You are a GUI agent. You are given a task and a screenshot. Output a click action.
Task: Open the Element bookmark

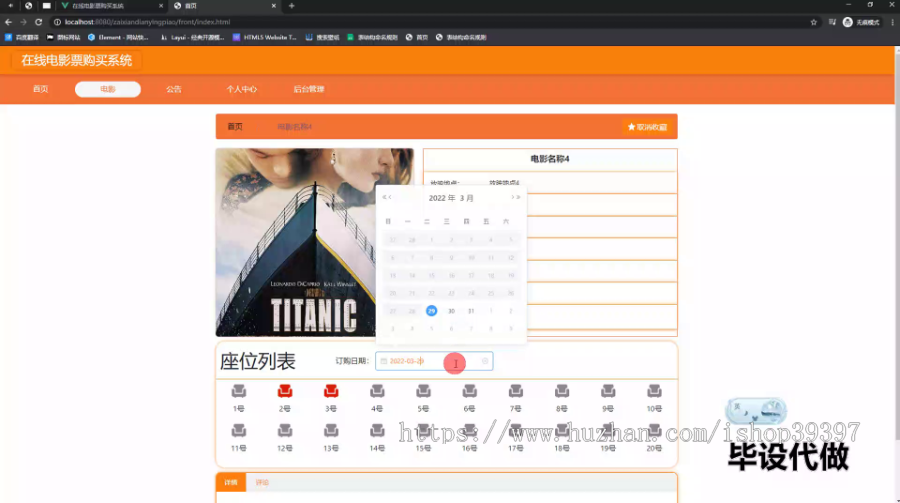118,37
